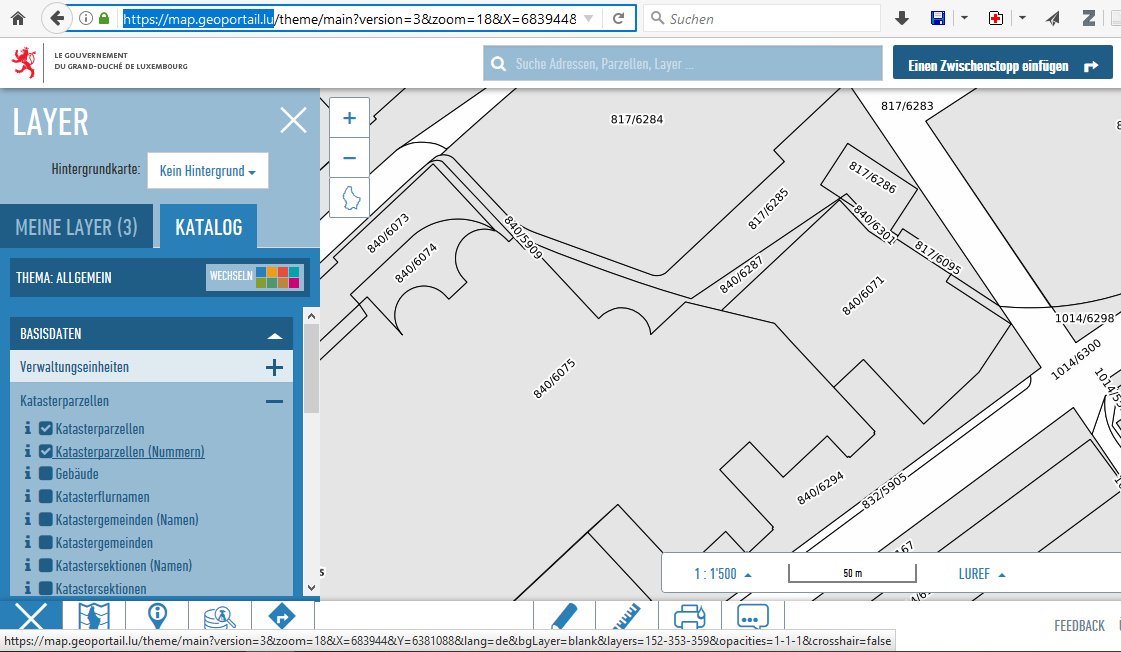This screenshot has height=652, width=1121.
Task: Expand the Verwaltungseinheiten group
Action: click(x=274, y=368)
